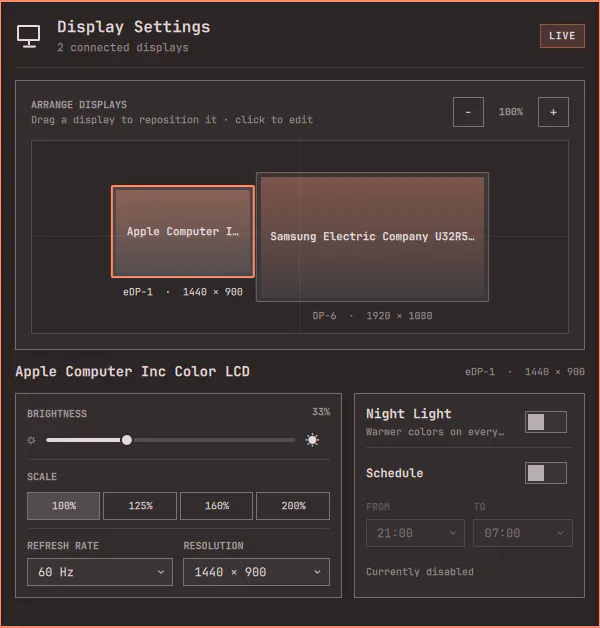Screen dimensions: 600x628
Task: Click the 100% arrangement zoom value
Action: (511, 112)
